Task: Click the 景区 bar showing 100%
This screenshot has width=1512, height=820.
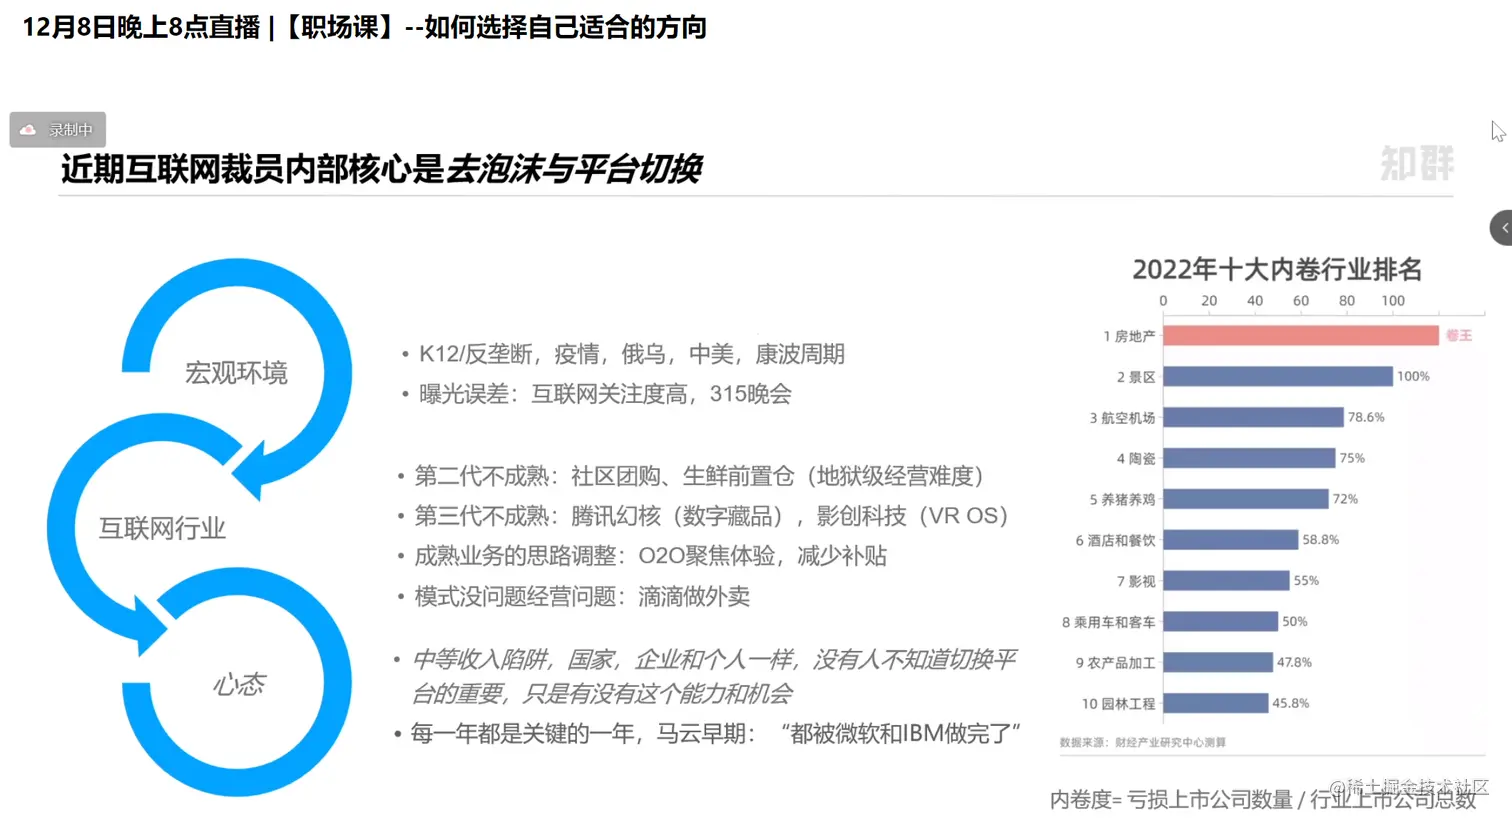Action: 1277,376
